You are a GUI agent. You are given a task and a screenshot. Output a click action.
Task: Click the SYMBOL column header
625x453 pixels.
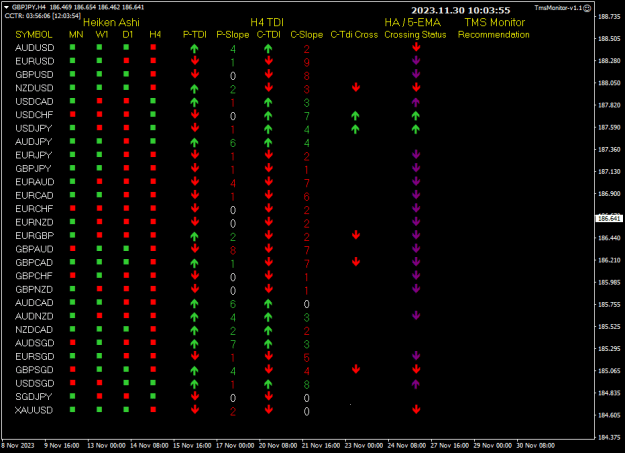pyautogui.click(x=34, y=35)
